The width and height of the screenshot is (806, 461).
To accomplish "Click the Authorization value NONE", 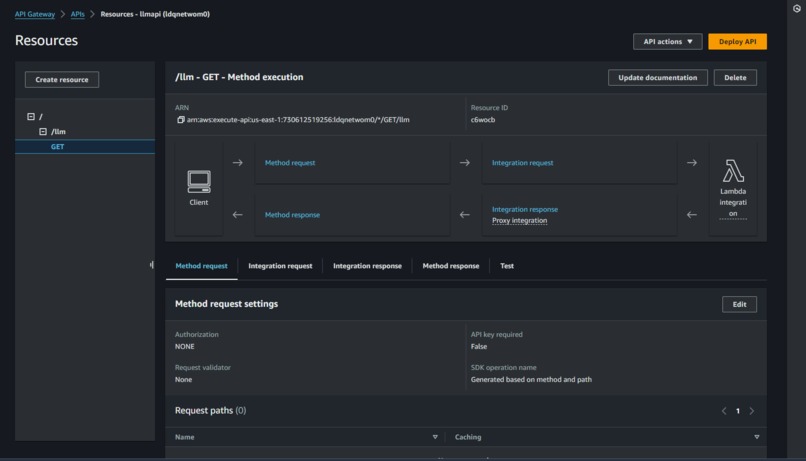I will pos(185,346).
